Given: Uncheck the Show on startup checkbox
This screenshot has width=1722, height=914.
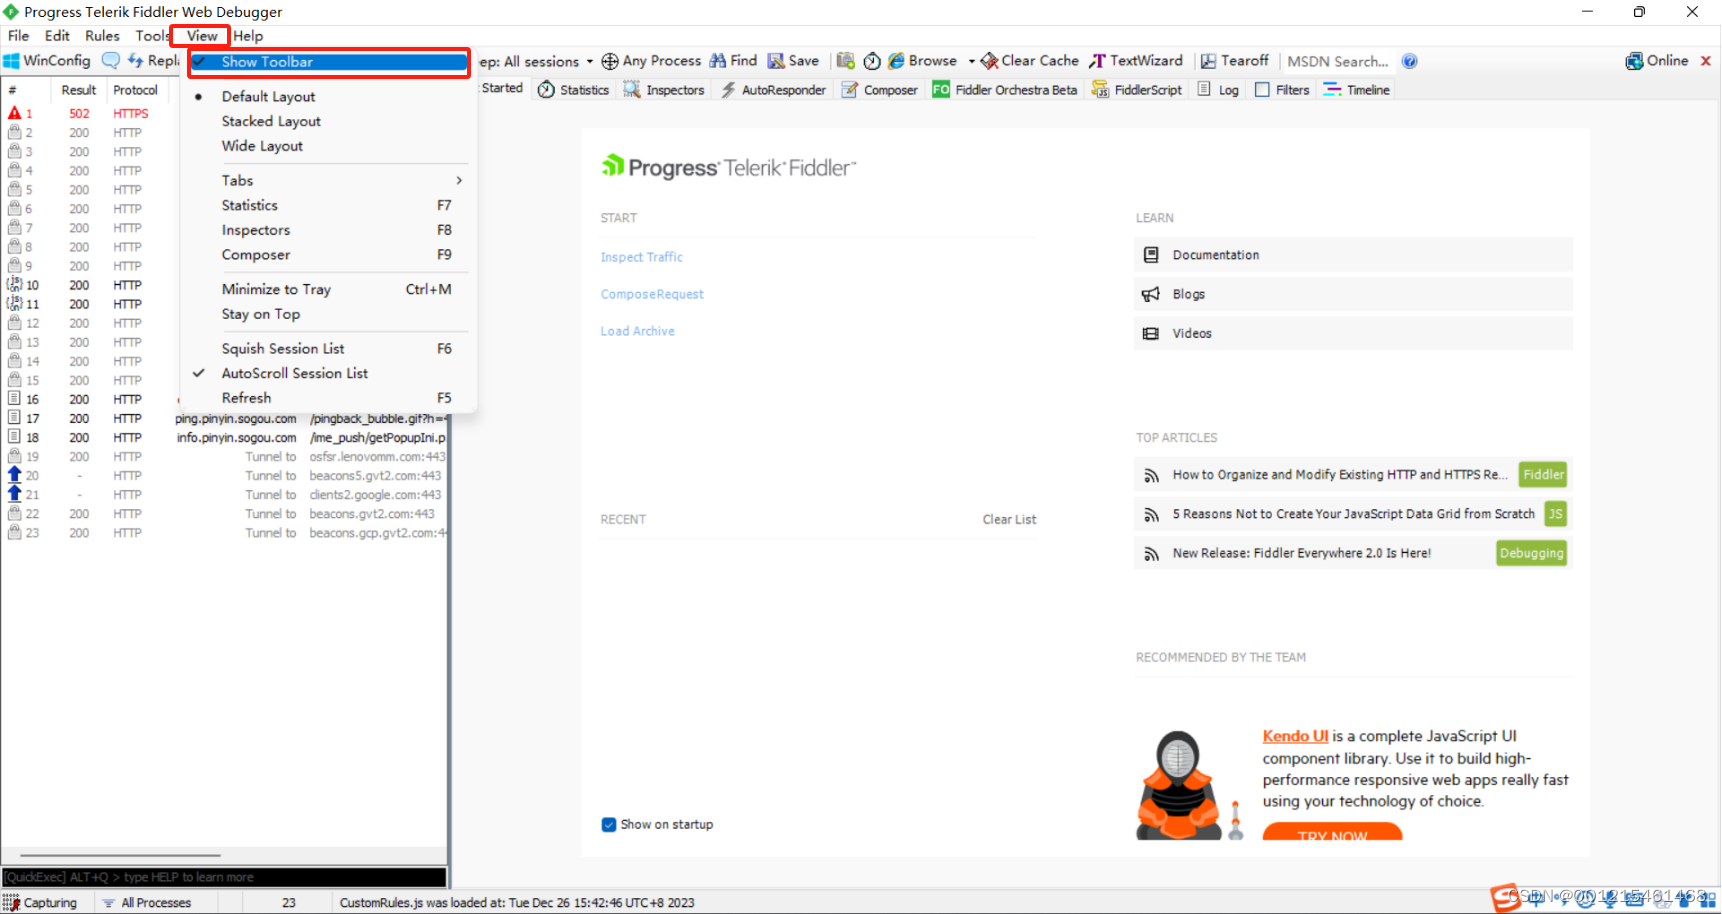Looking at the screenshot, I should [609, 825].
